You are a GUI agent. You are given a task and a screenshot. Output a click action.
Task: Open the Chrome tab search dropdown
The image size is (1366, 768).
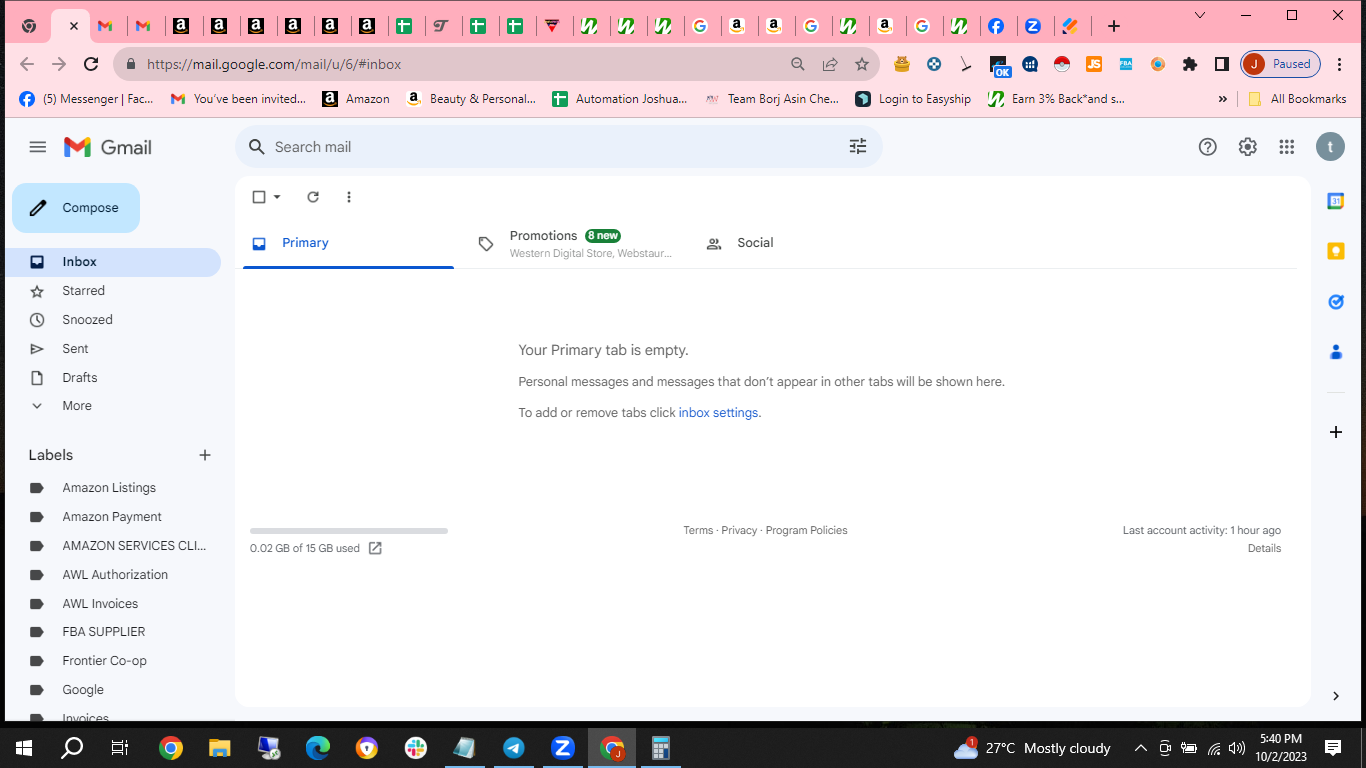pyautogui.click(x=1201, y=15)
